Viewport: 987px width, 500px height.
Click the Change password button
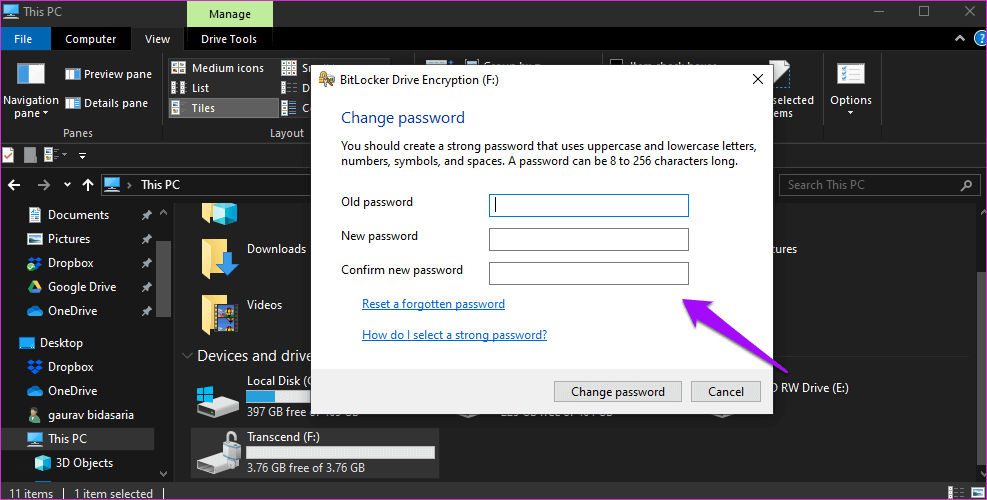(618, 392)
